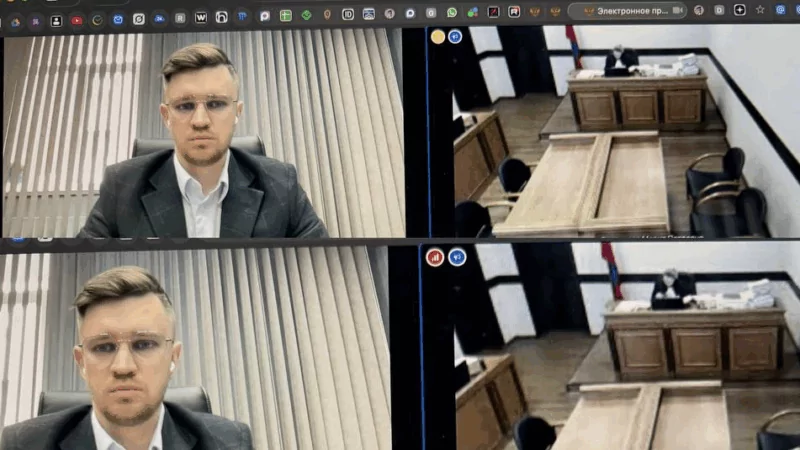Open the black W icon tab
This screenshot has height=450, width=800.
[201, 17]
